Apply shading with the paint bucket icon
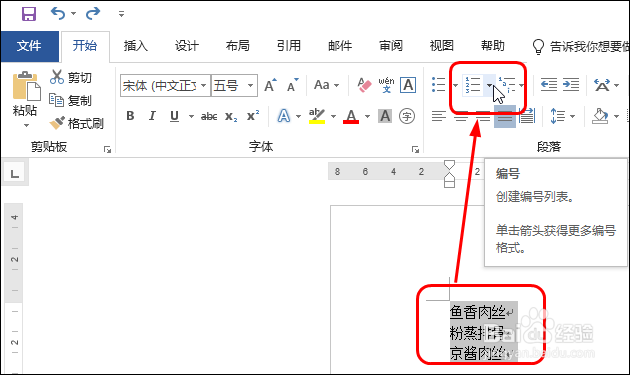The width and height of the screenshot is (630, 375). coord(600,117)
